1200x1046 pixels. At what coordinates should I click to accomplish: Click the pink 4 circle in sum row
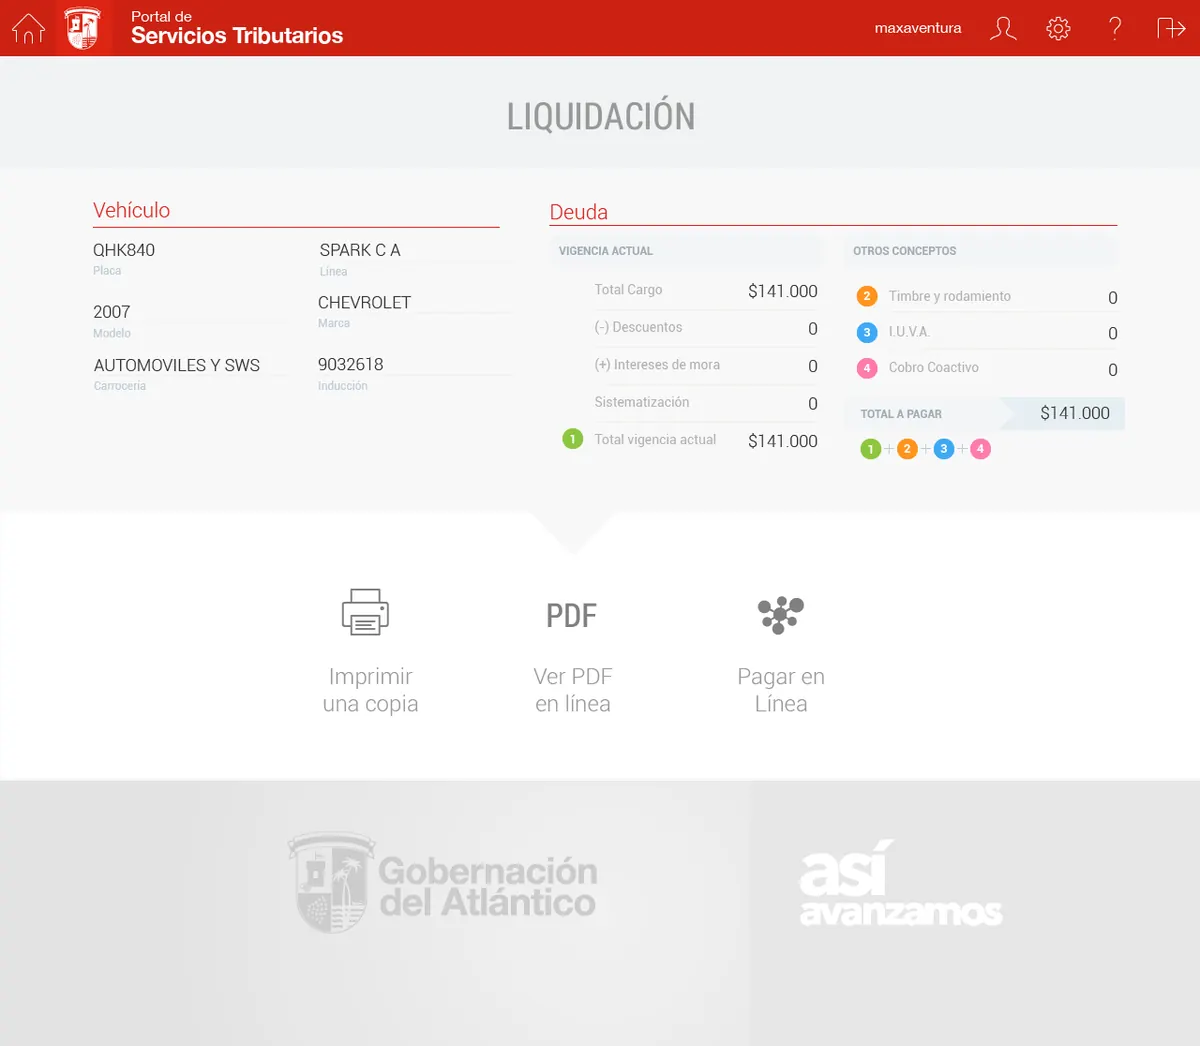click(980, 449)
